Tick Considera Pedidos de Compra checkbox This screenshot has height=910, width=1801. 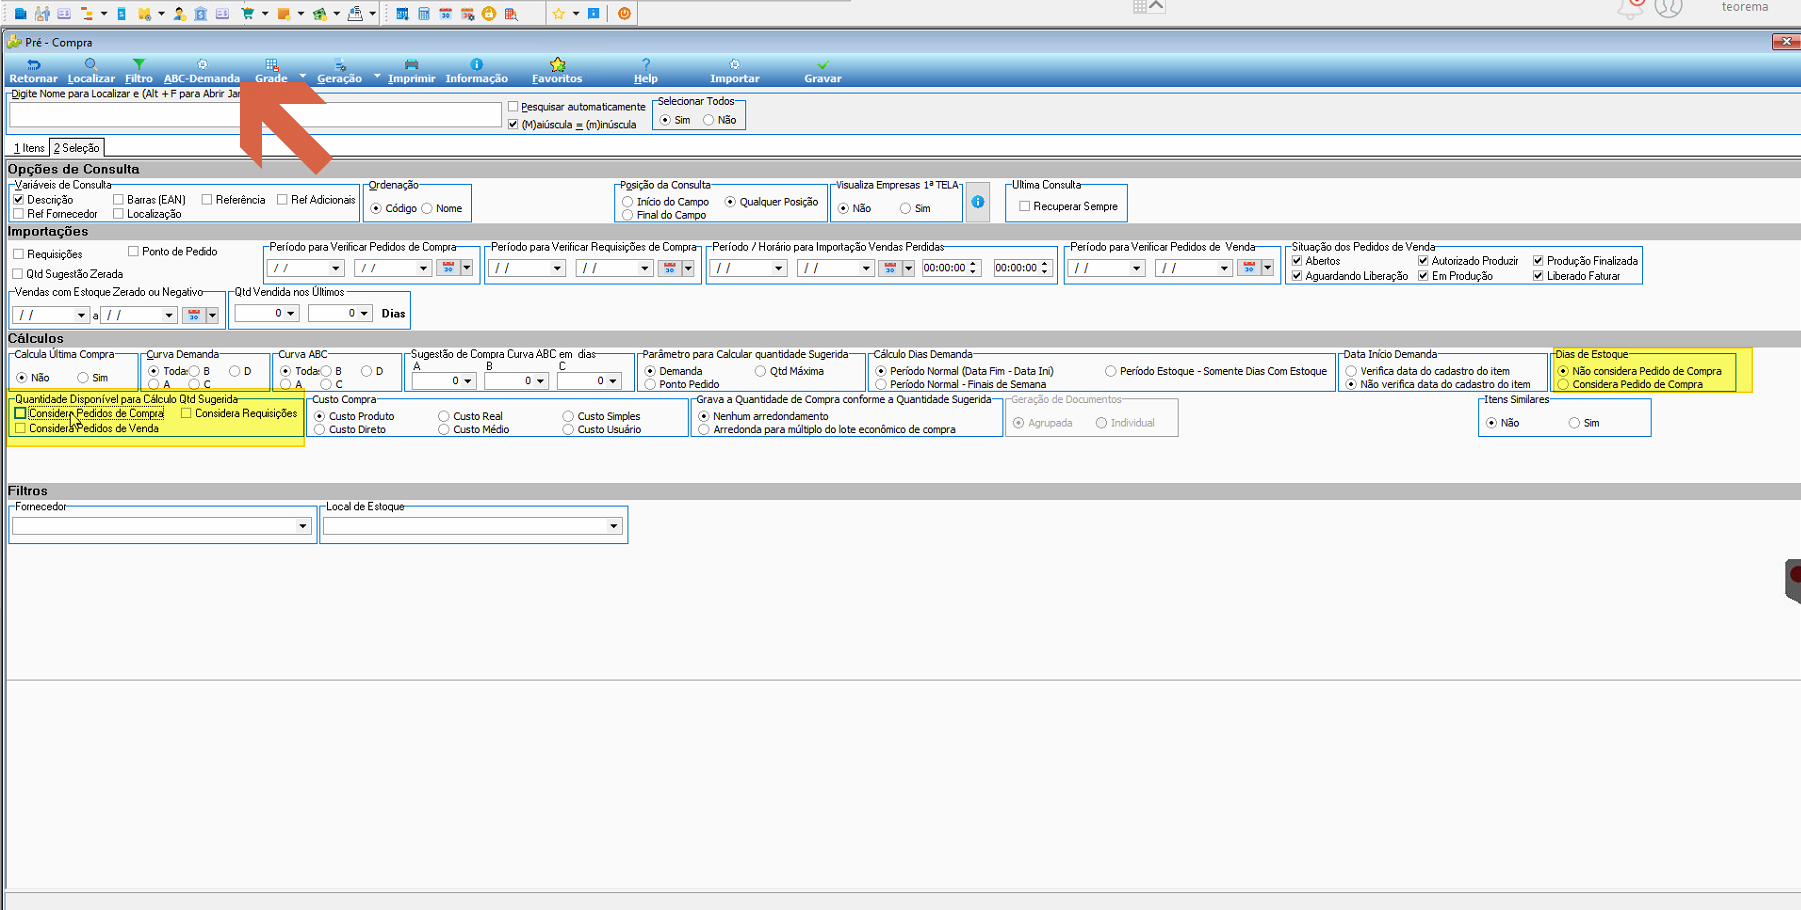click(20, 413)
